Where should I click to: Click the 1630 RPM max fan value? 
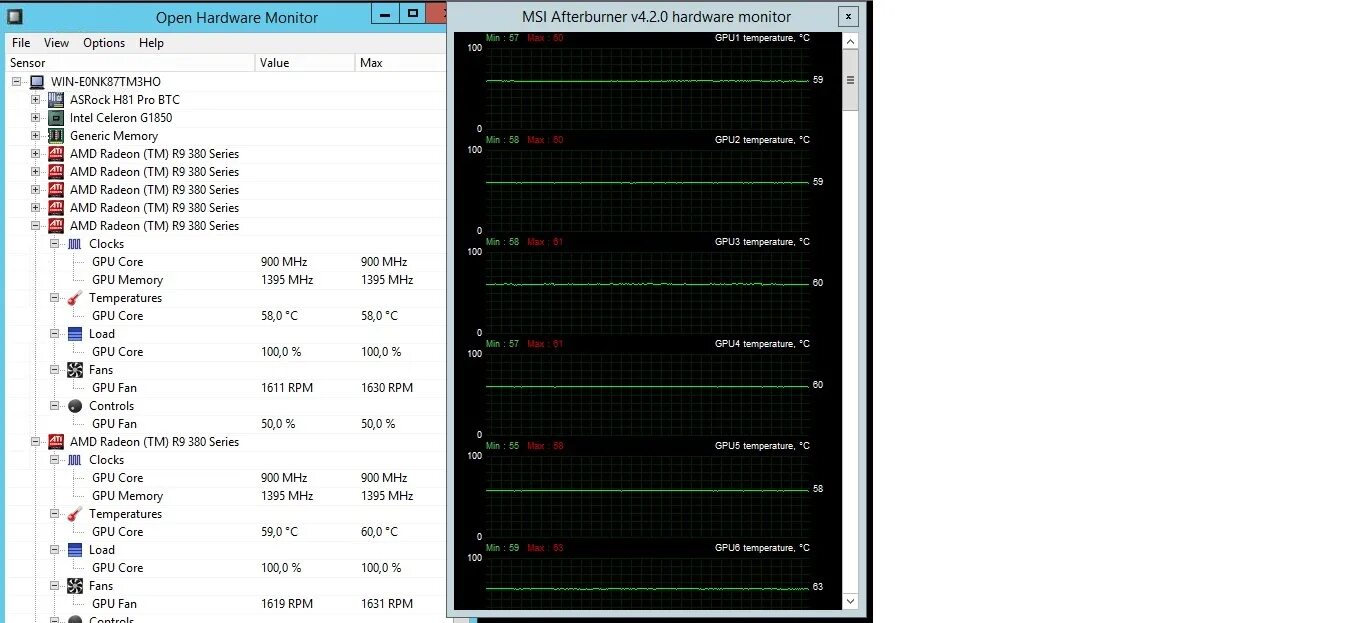click(387, 388)
